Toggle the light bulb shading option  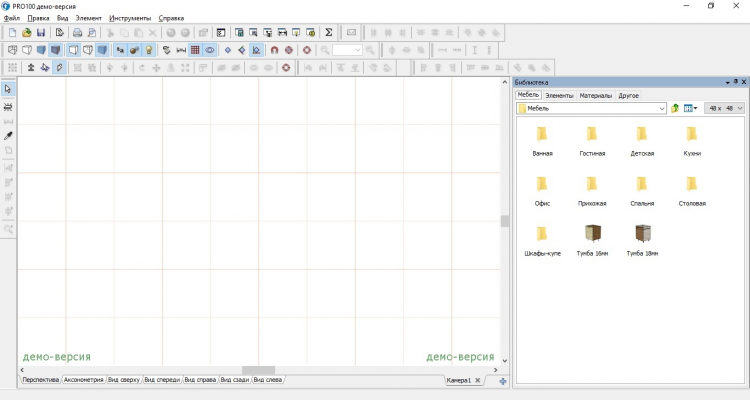149,50
